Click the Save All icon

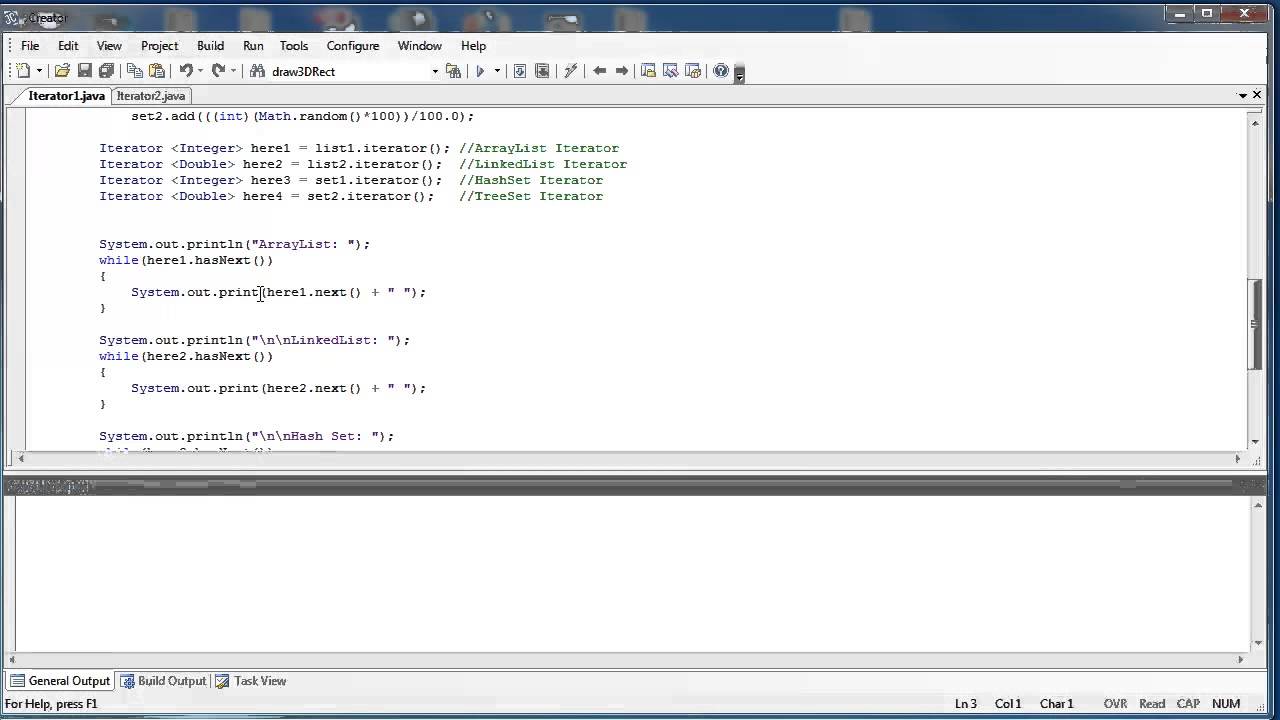(106, 71)
